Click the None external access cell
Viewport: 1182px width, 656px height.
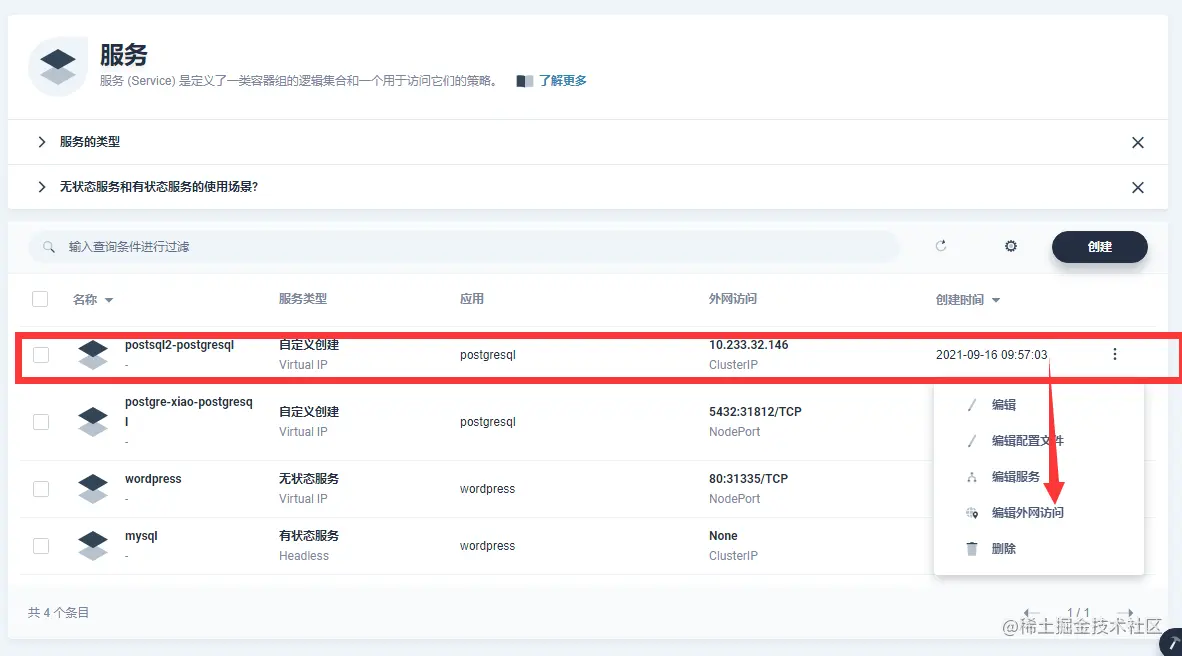point(723,535)
